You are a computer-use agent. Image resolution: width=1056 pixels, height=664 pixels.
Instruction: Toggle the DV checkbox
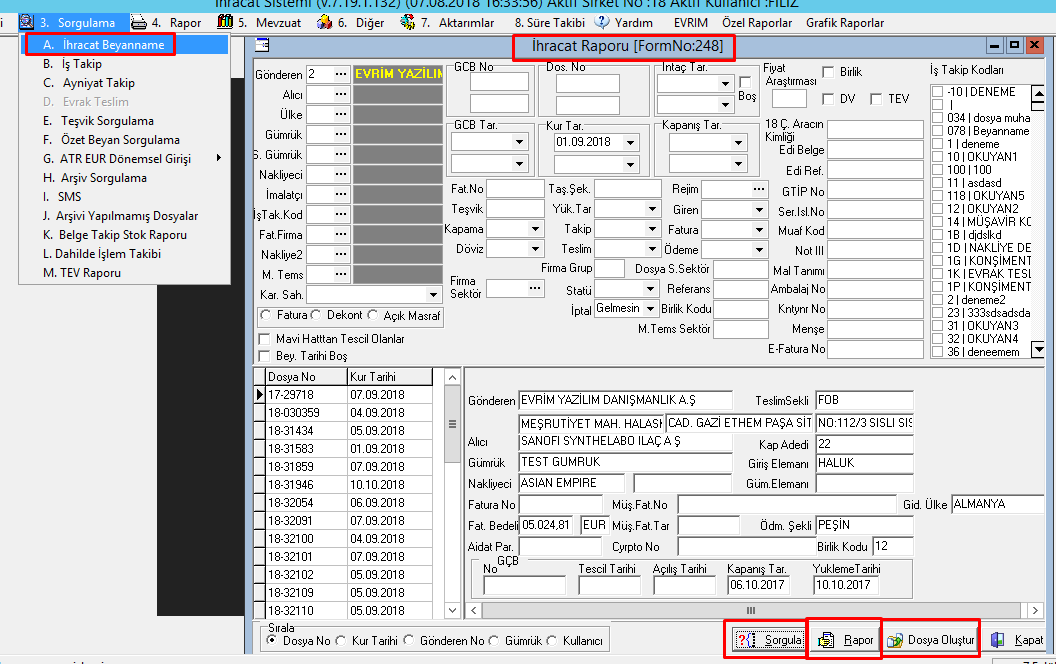tap(828, 99)
